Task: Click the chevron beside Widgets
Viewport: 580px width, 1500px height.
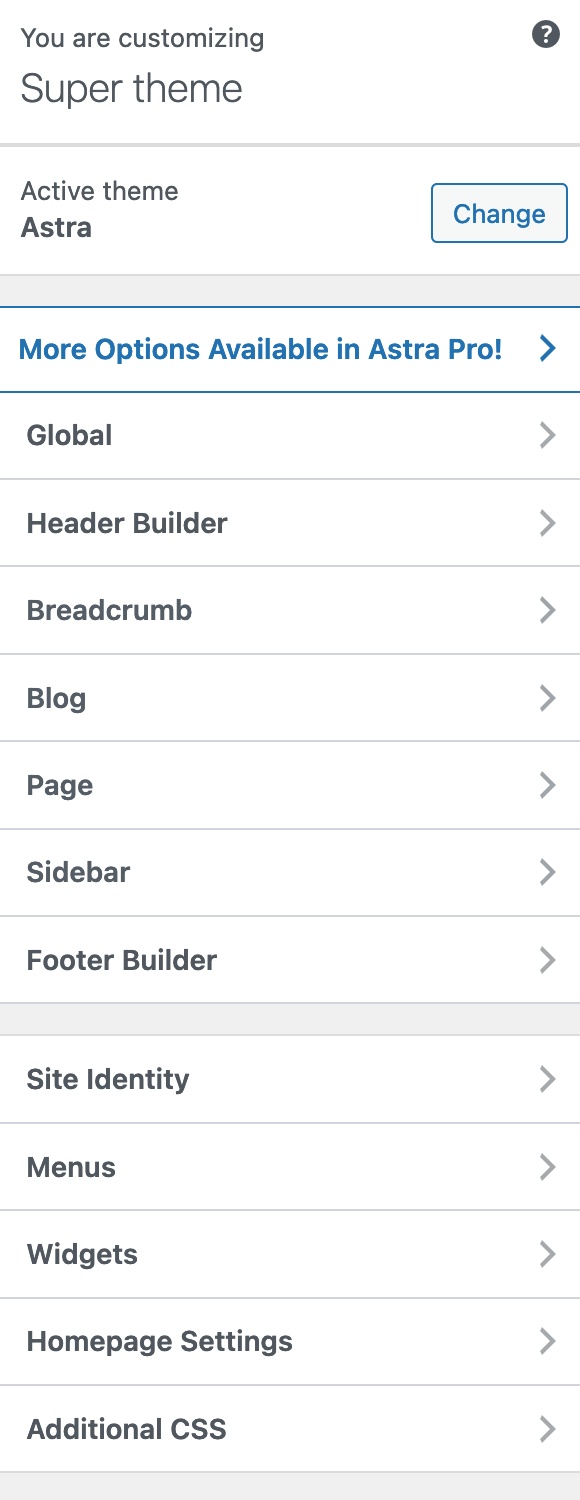Action: point(547,1254)
